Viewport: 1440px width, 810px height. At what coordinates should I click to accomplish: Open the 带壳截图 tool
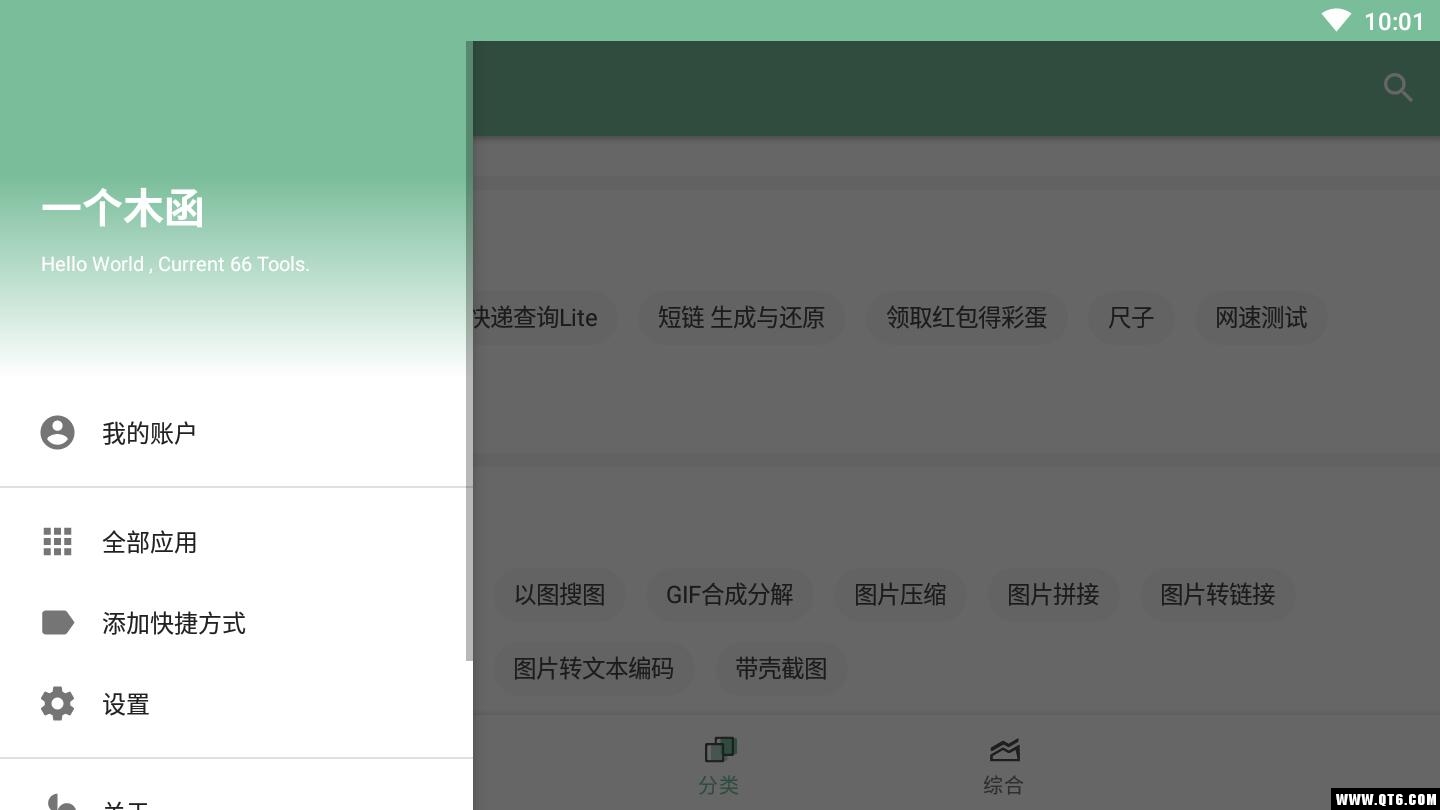pos(781,669)
